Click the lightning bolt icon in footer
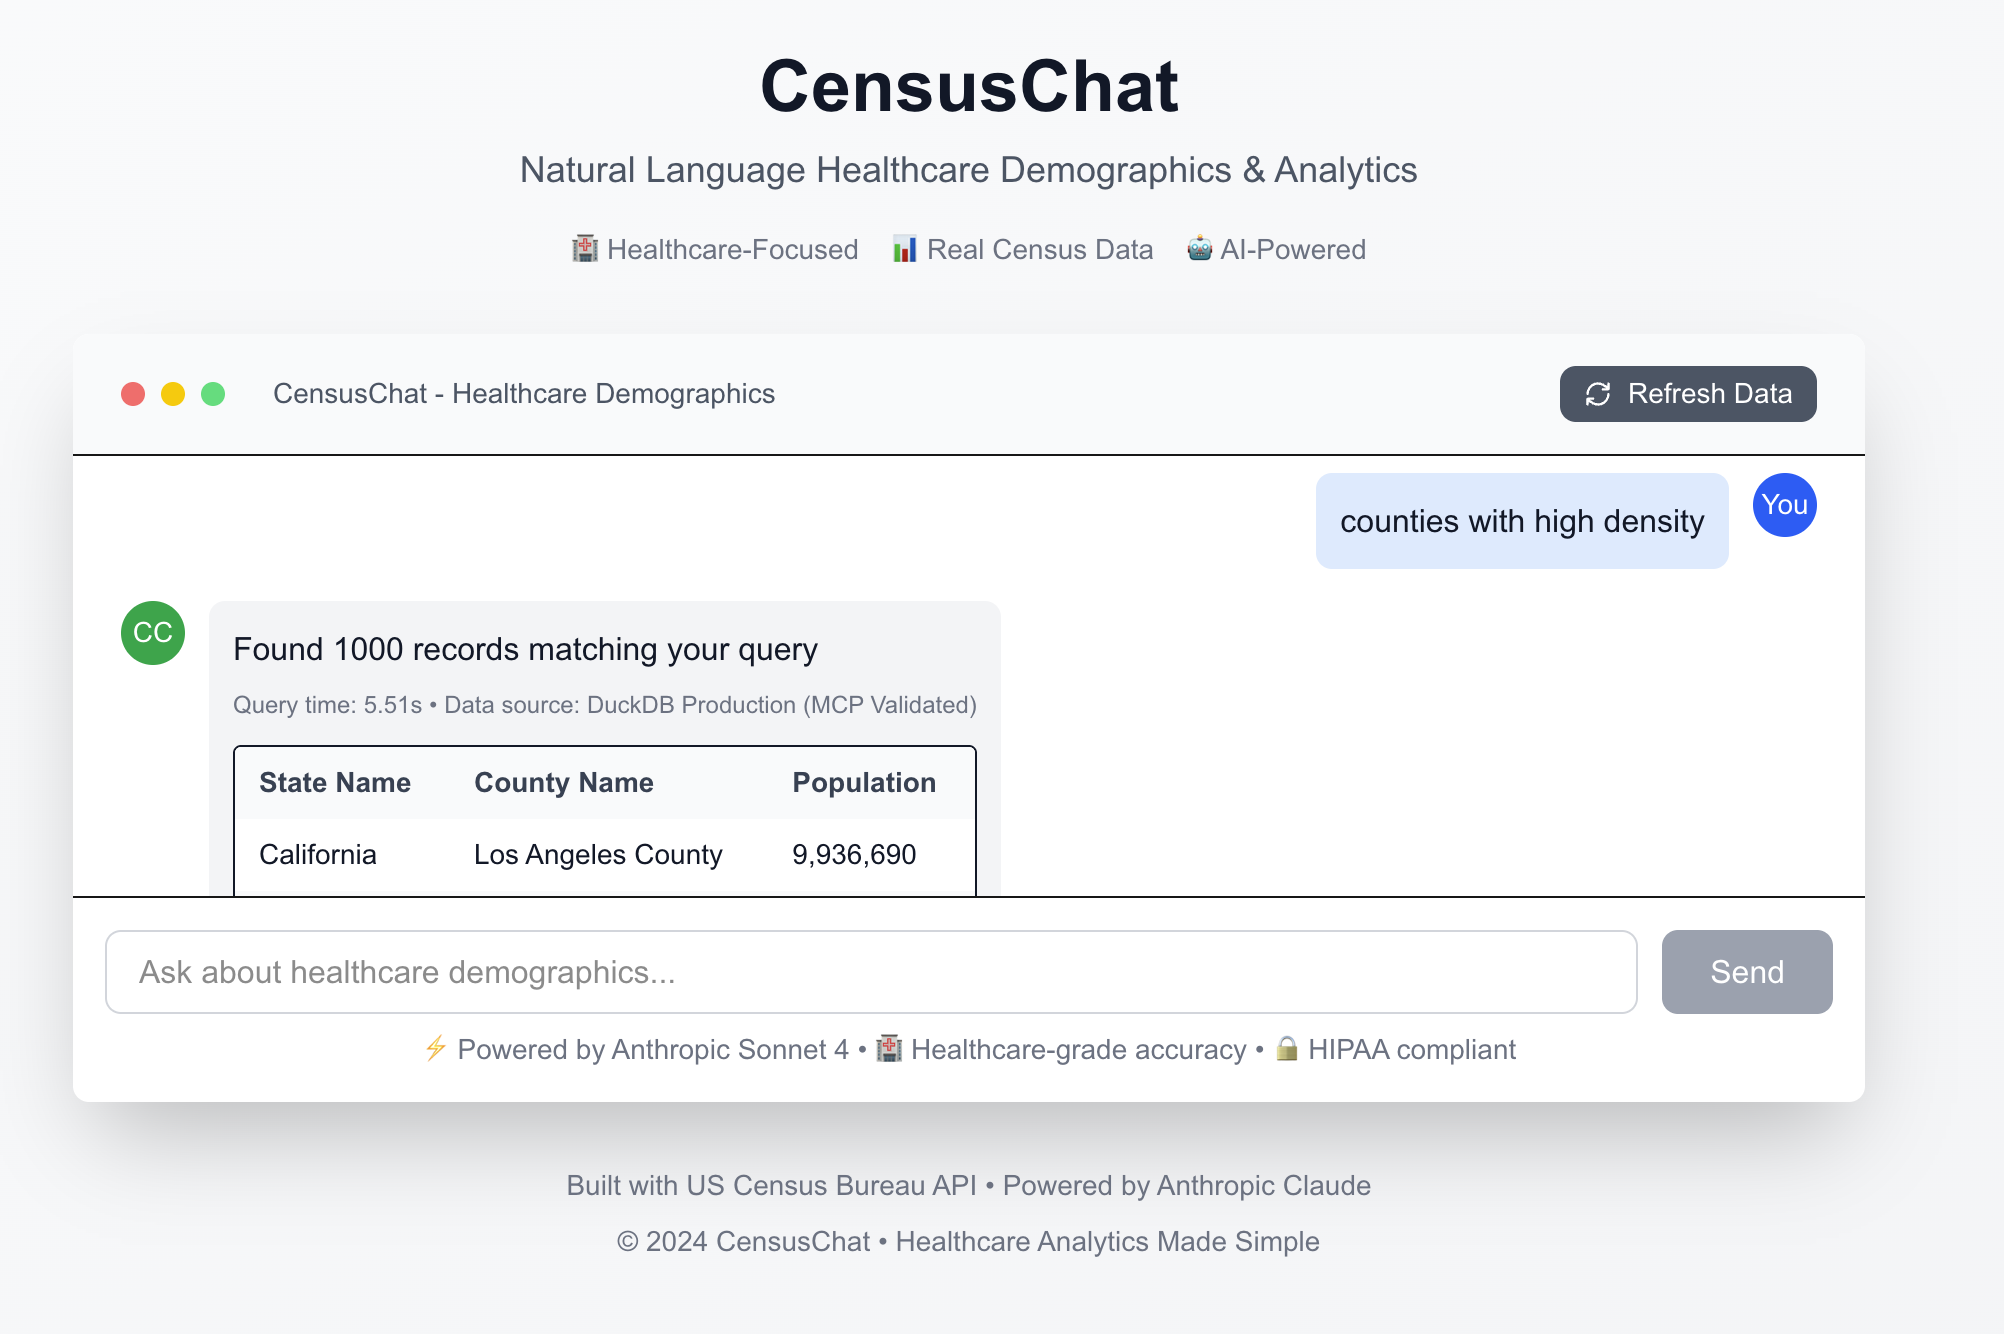This screenshot has width=2004, height=1334. (x=436, y=1049)
